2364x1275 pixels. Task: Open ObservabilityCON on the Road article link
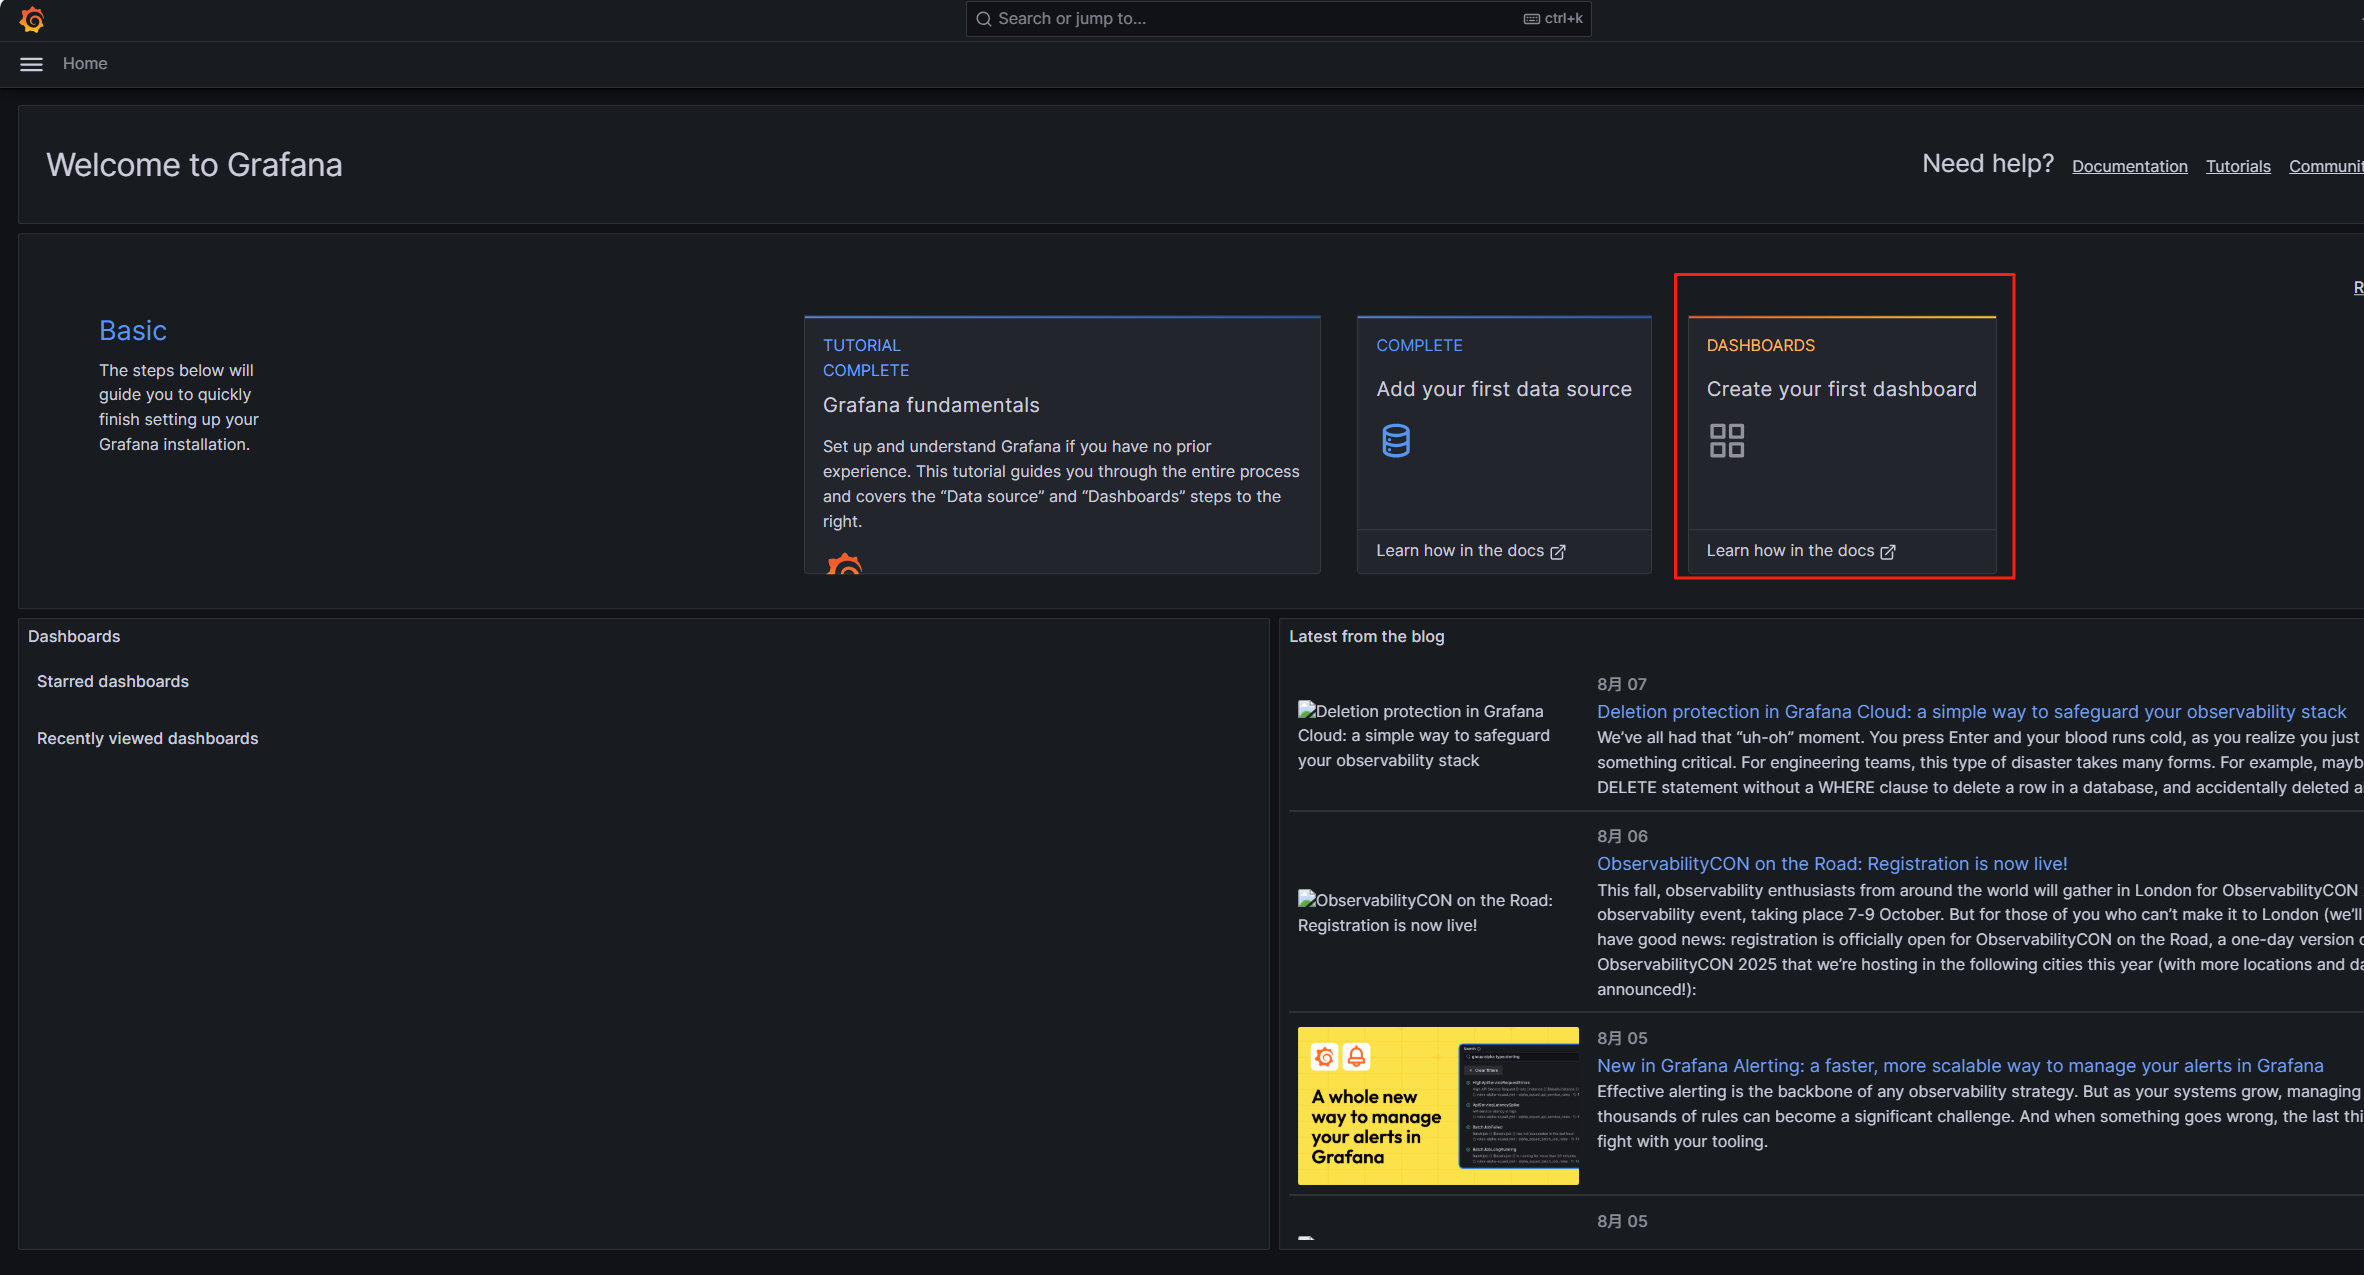pos(1832,864)
